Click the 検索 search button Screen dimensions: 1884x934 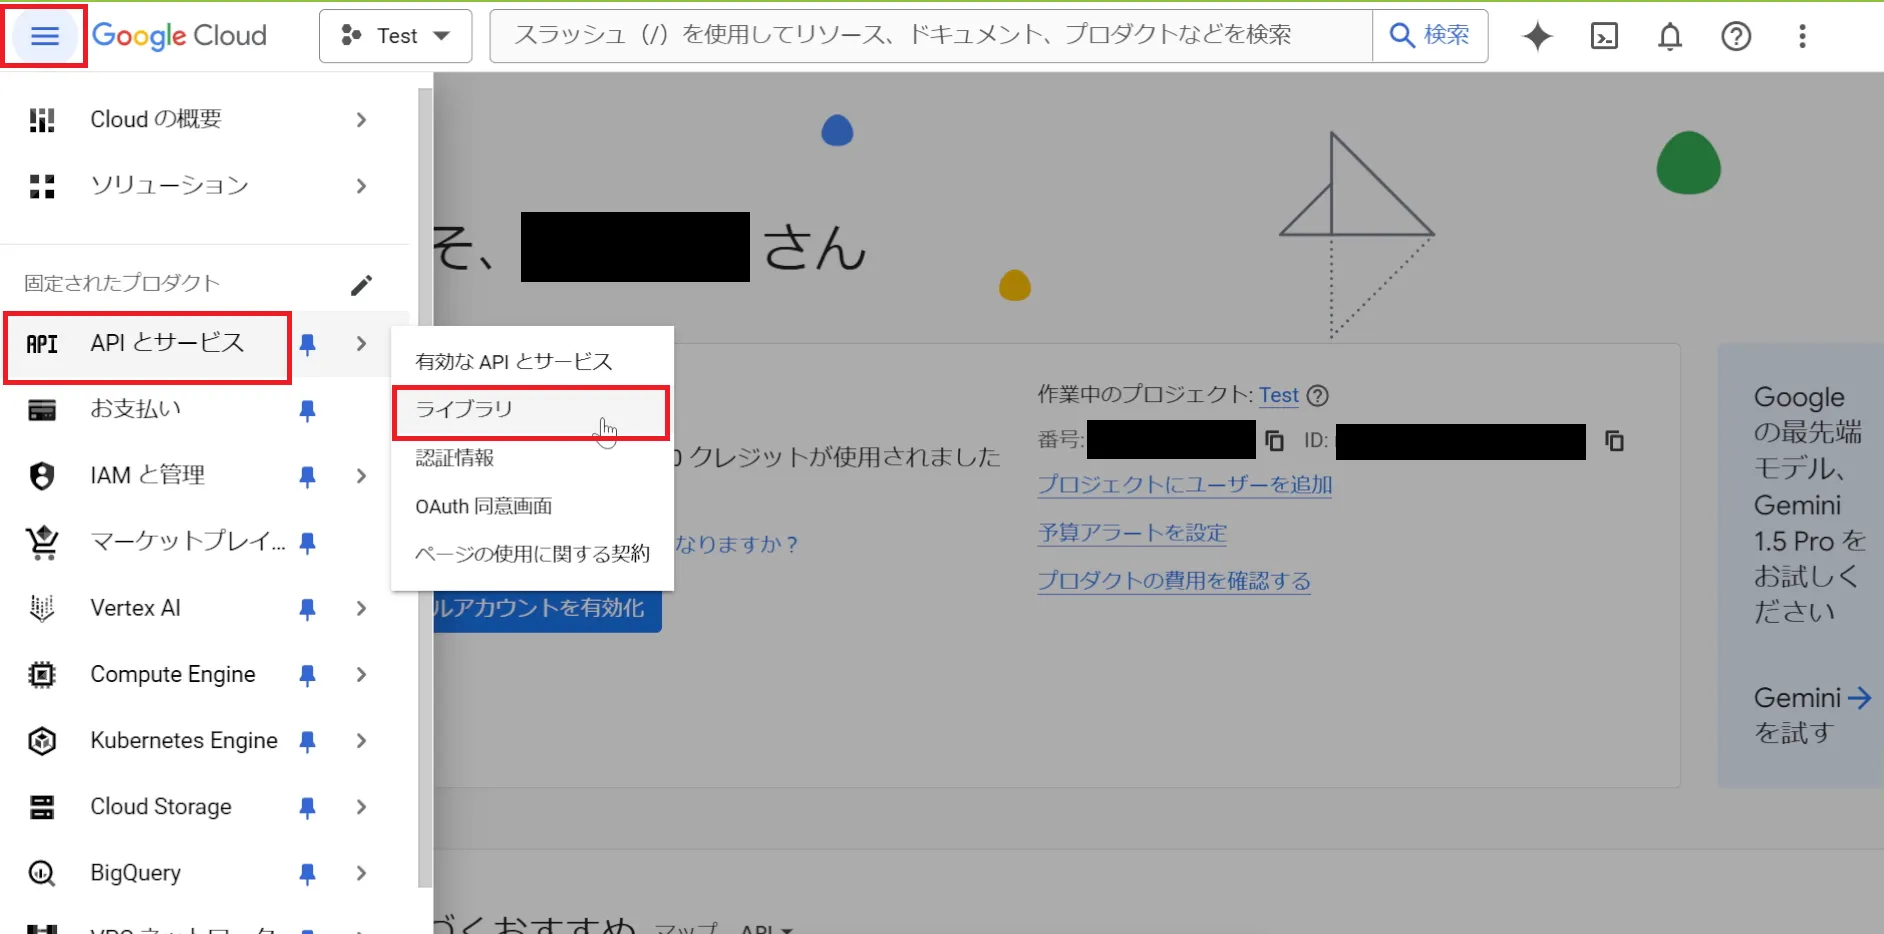pos(1430,36)
